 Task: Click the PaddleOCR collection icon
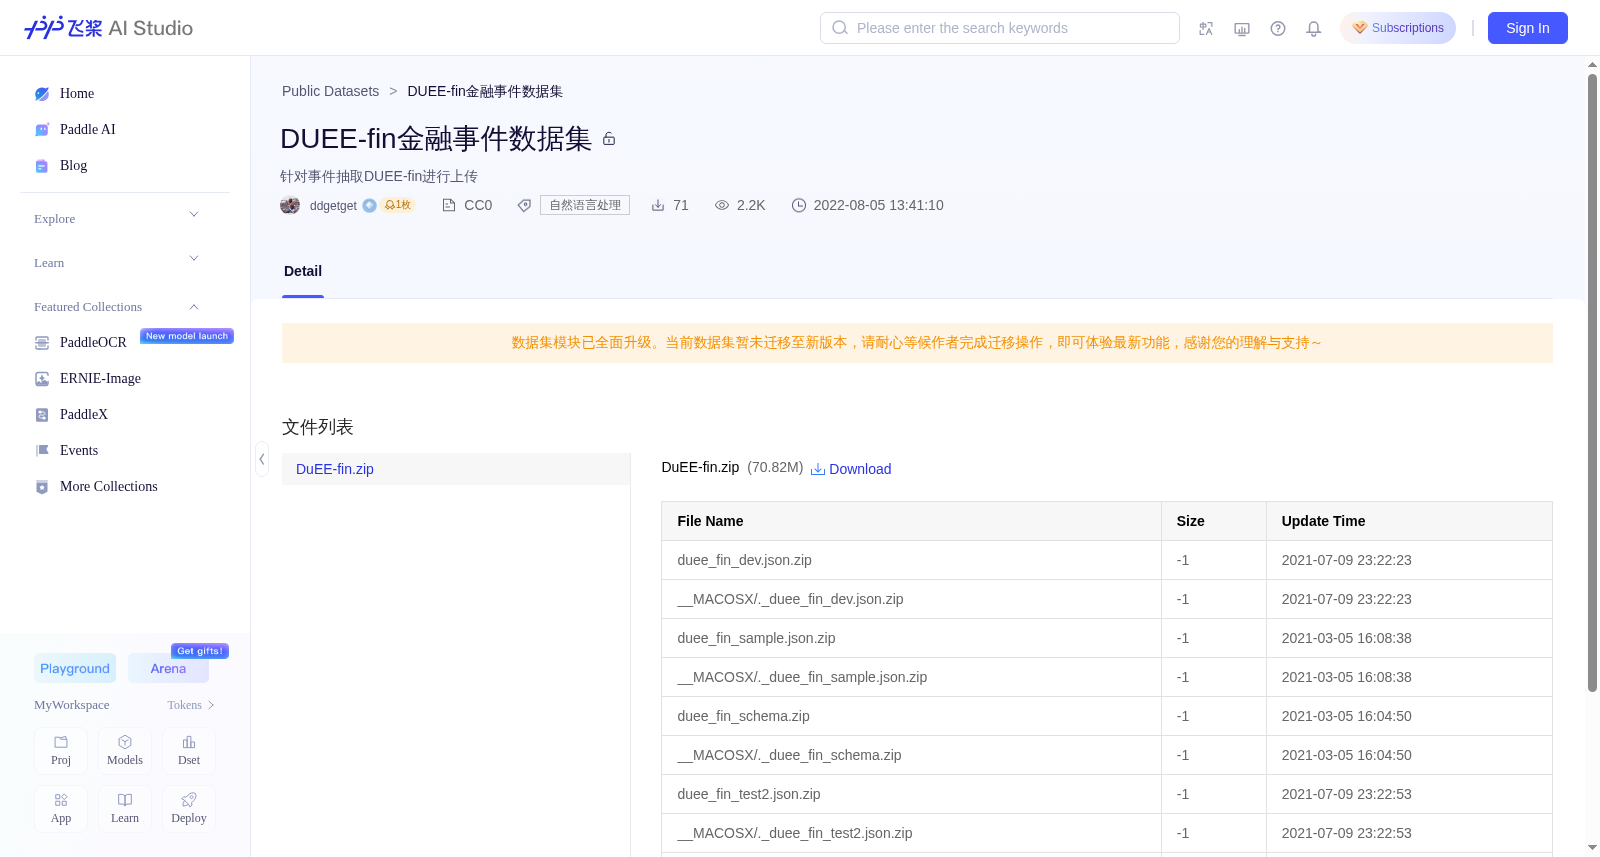click(42, 343)
